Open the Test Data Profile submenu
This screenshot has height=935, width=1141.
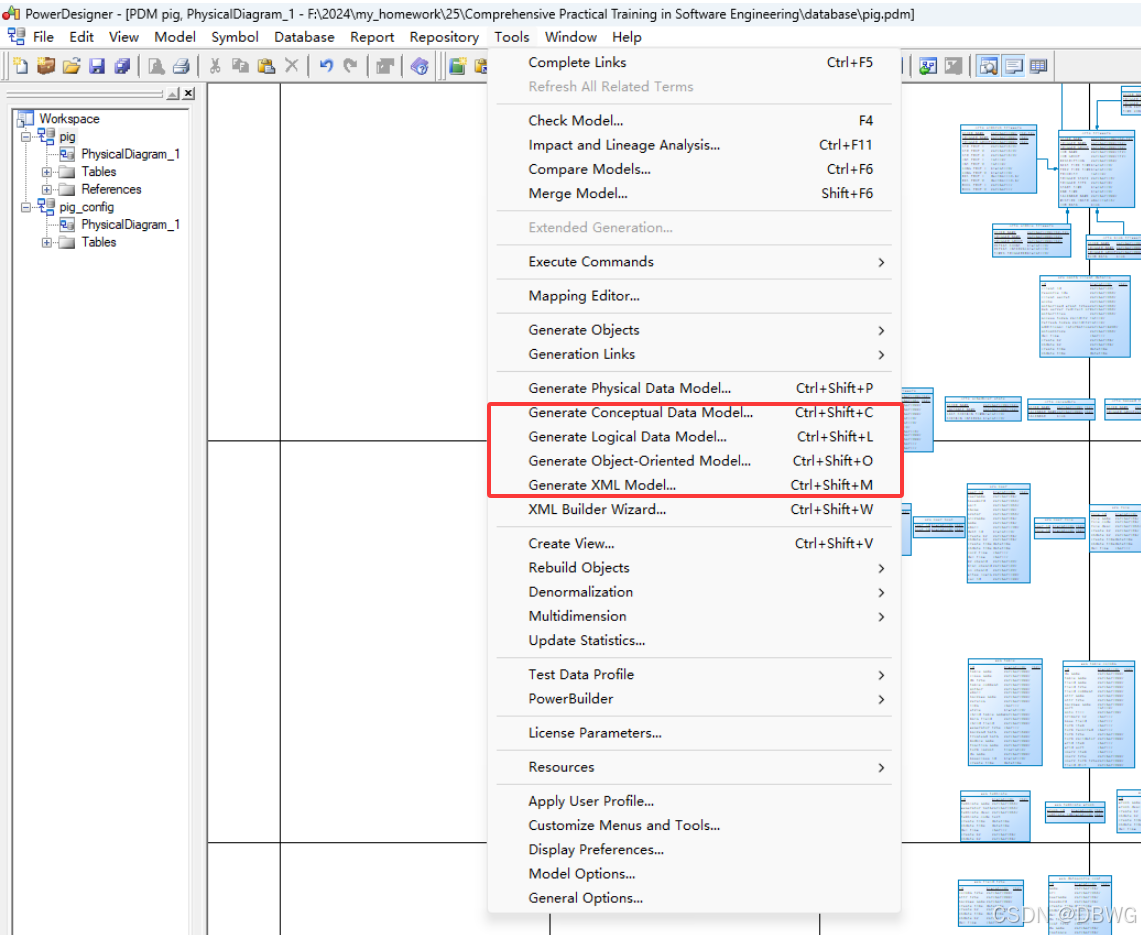[693, 675]
